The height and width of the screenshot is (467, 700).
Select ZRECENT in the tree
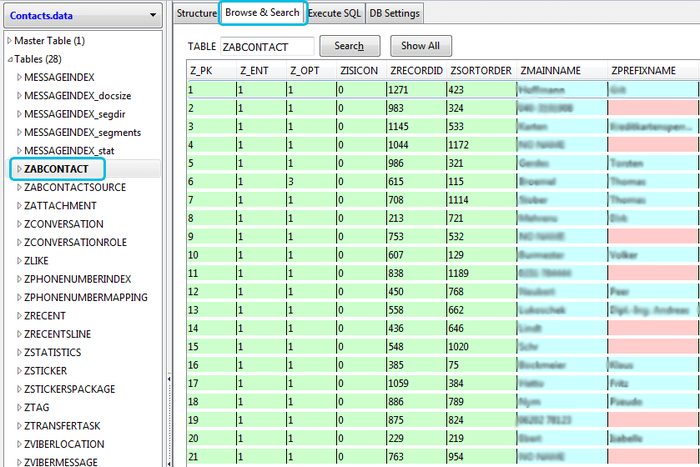(45, 316)
